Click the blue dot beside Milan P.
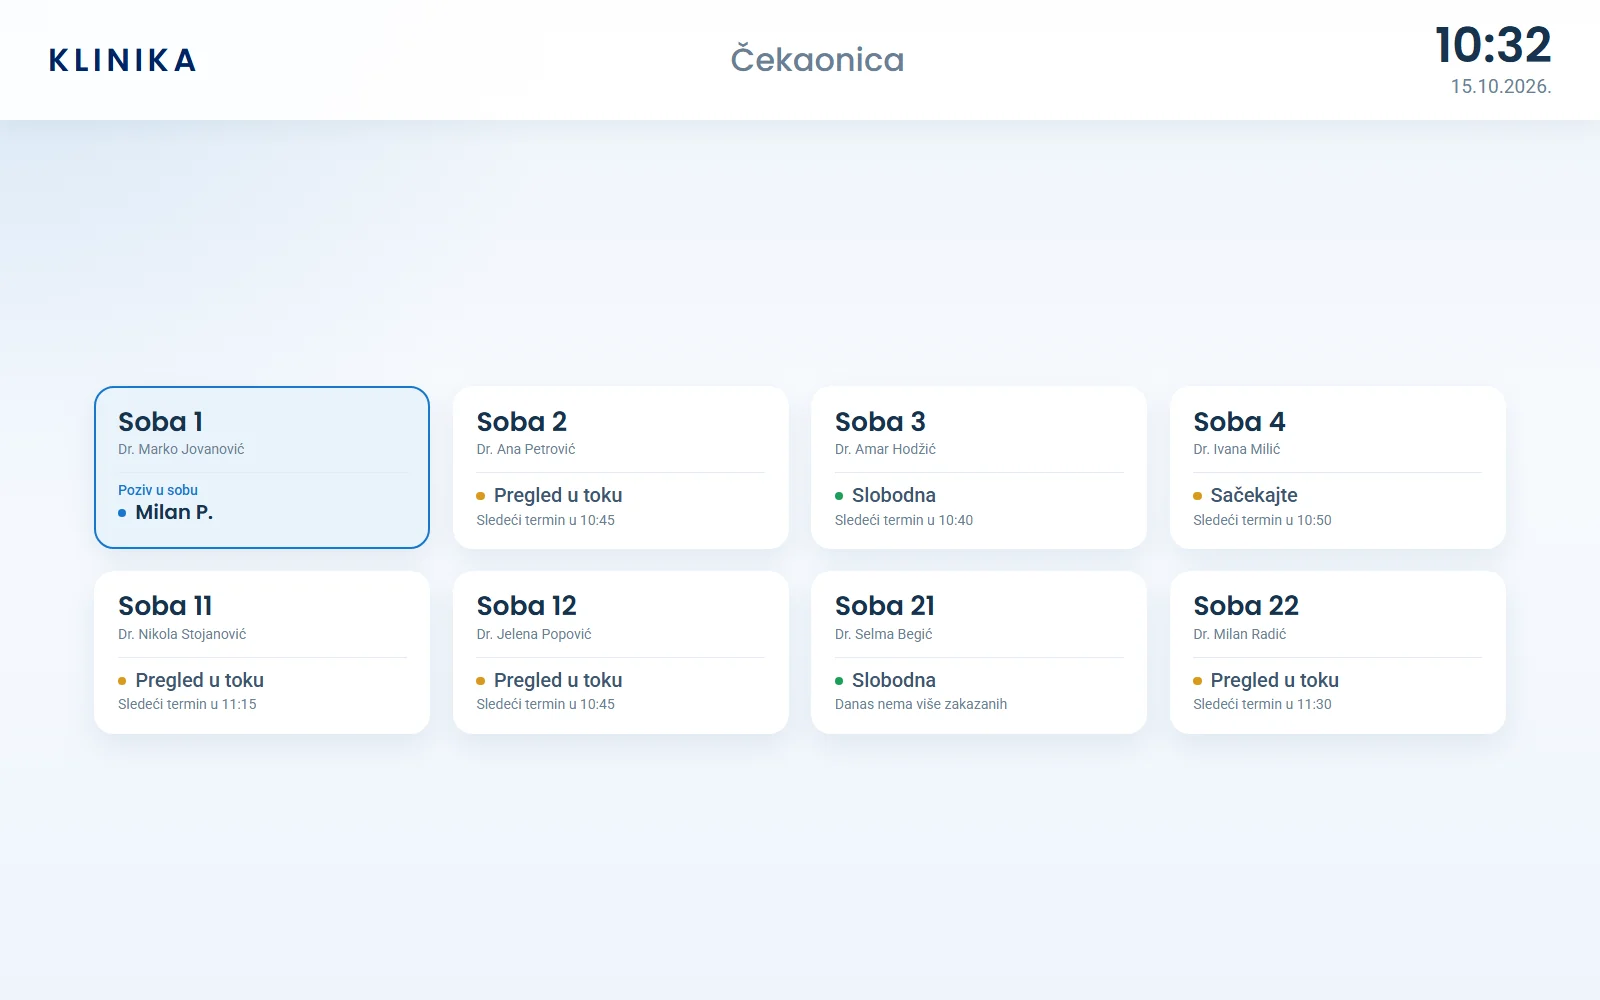This screenshot has height=1000, width=1600. 122,513
